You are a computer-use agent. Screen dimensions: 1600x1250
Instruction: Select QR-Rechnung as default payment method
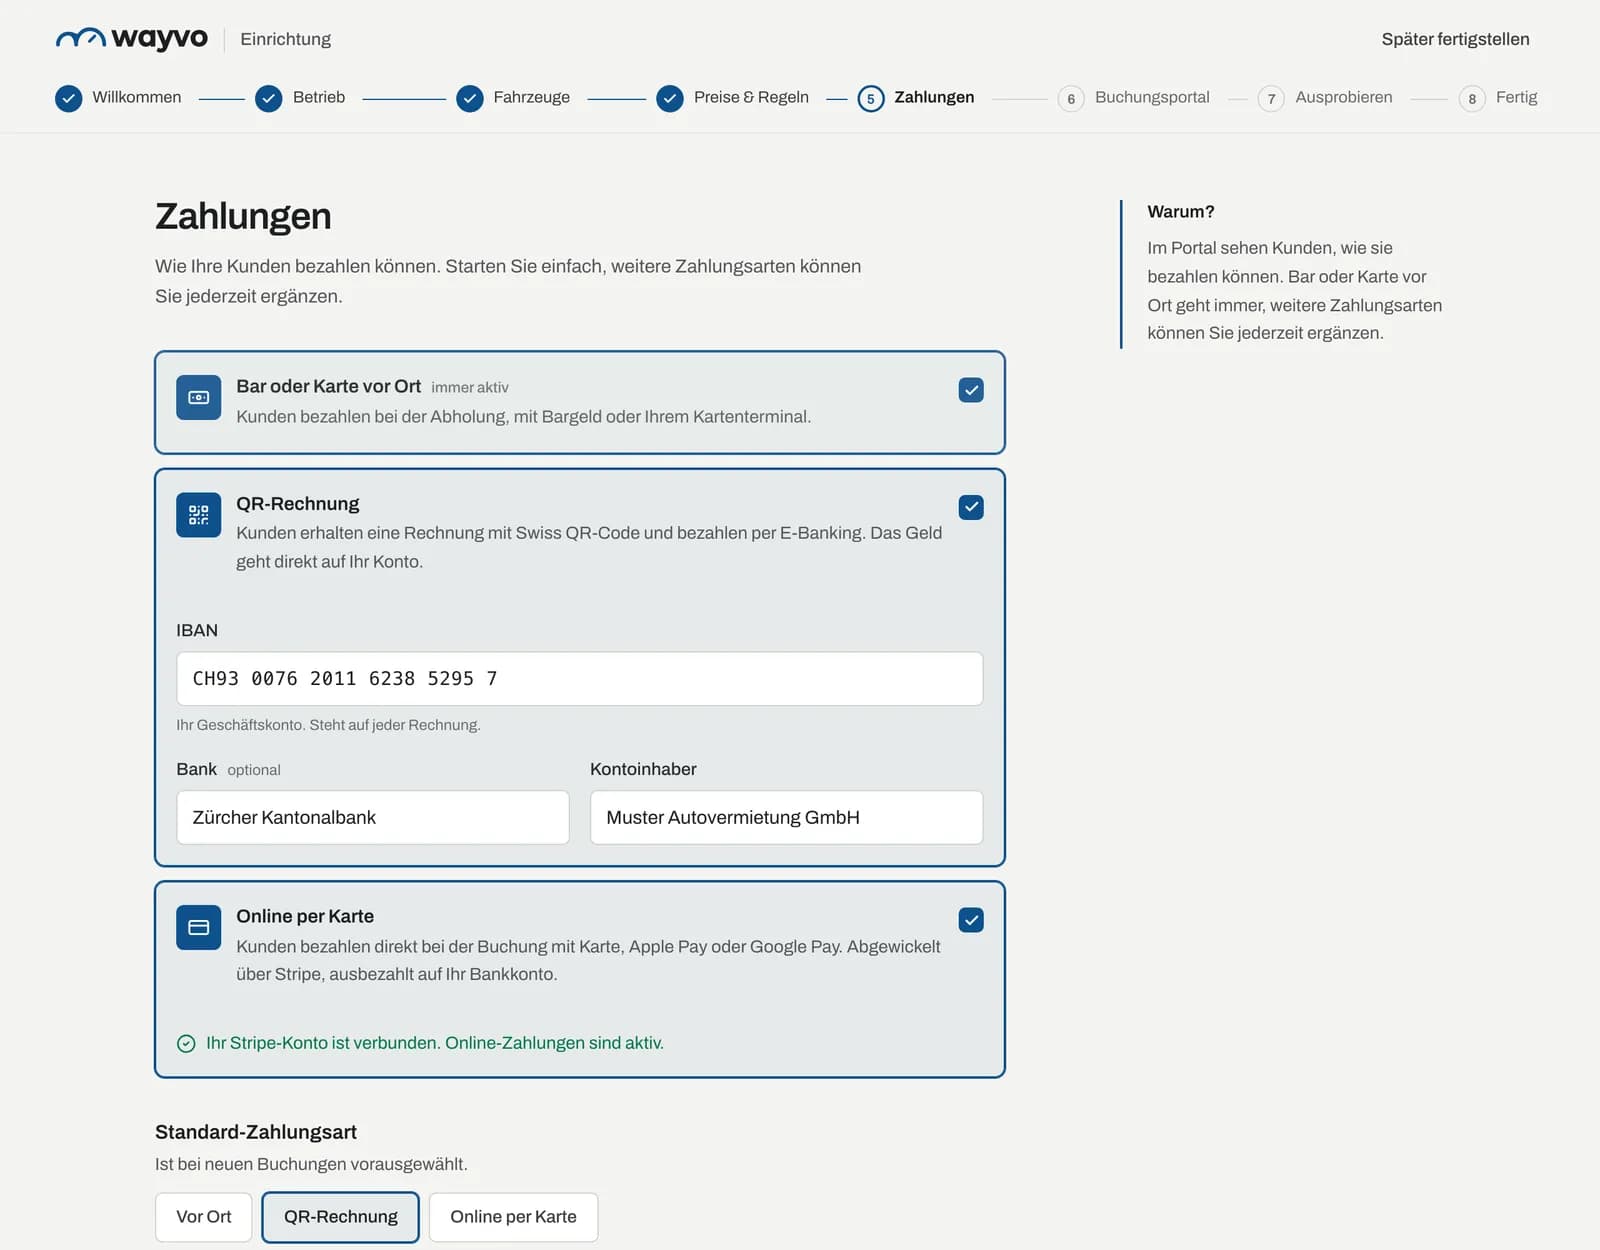(x=341, y=1217)
